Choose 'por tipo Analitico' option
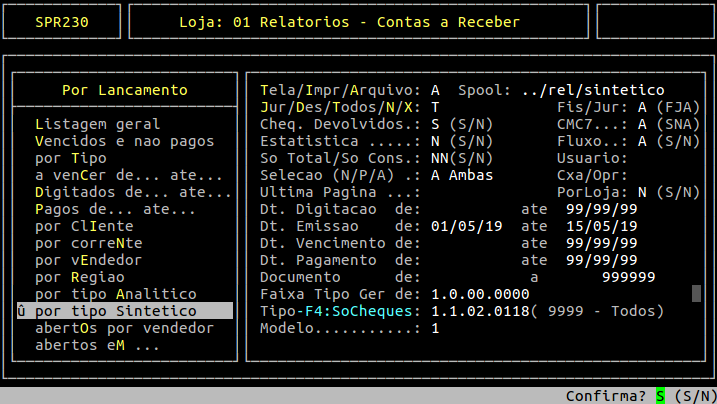This screenshot has height=404, width=717. 115,294
